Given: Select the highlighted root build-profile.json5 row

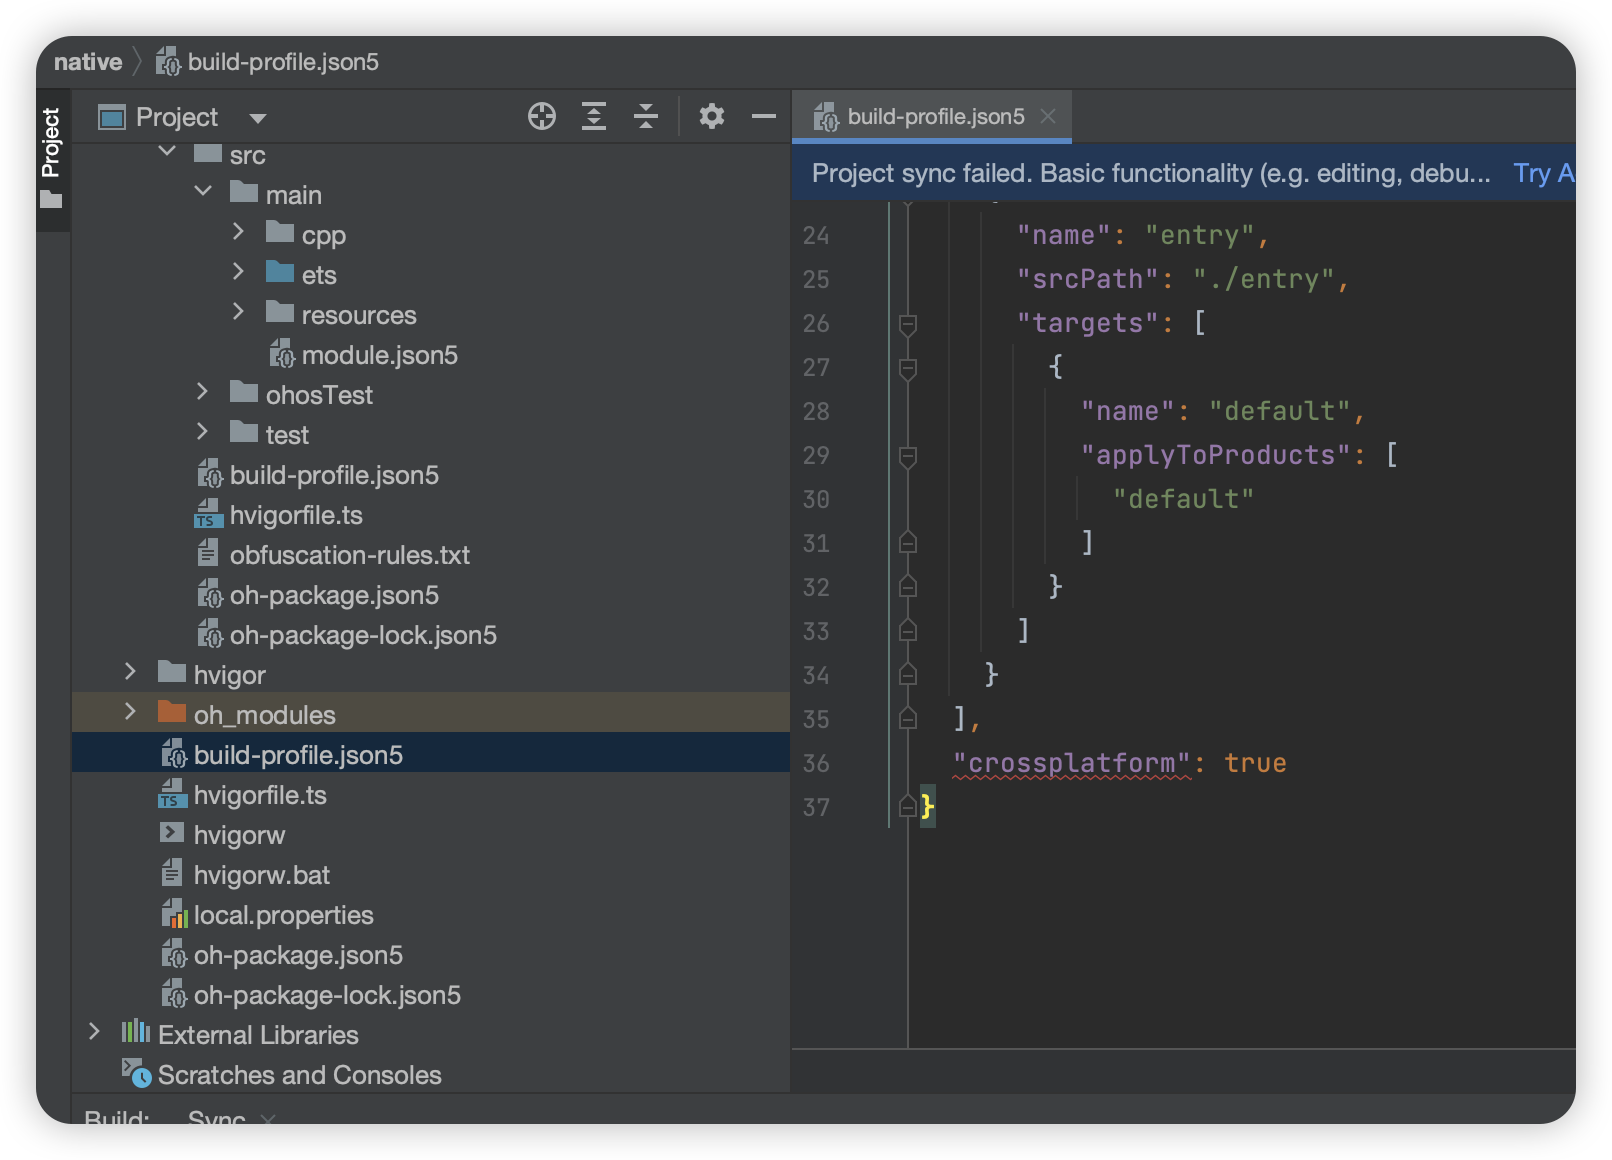Looking at the screenshot, I should pos(431,752).
